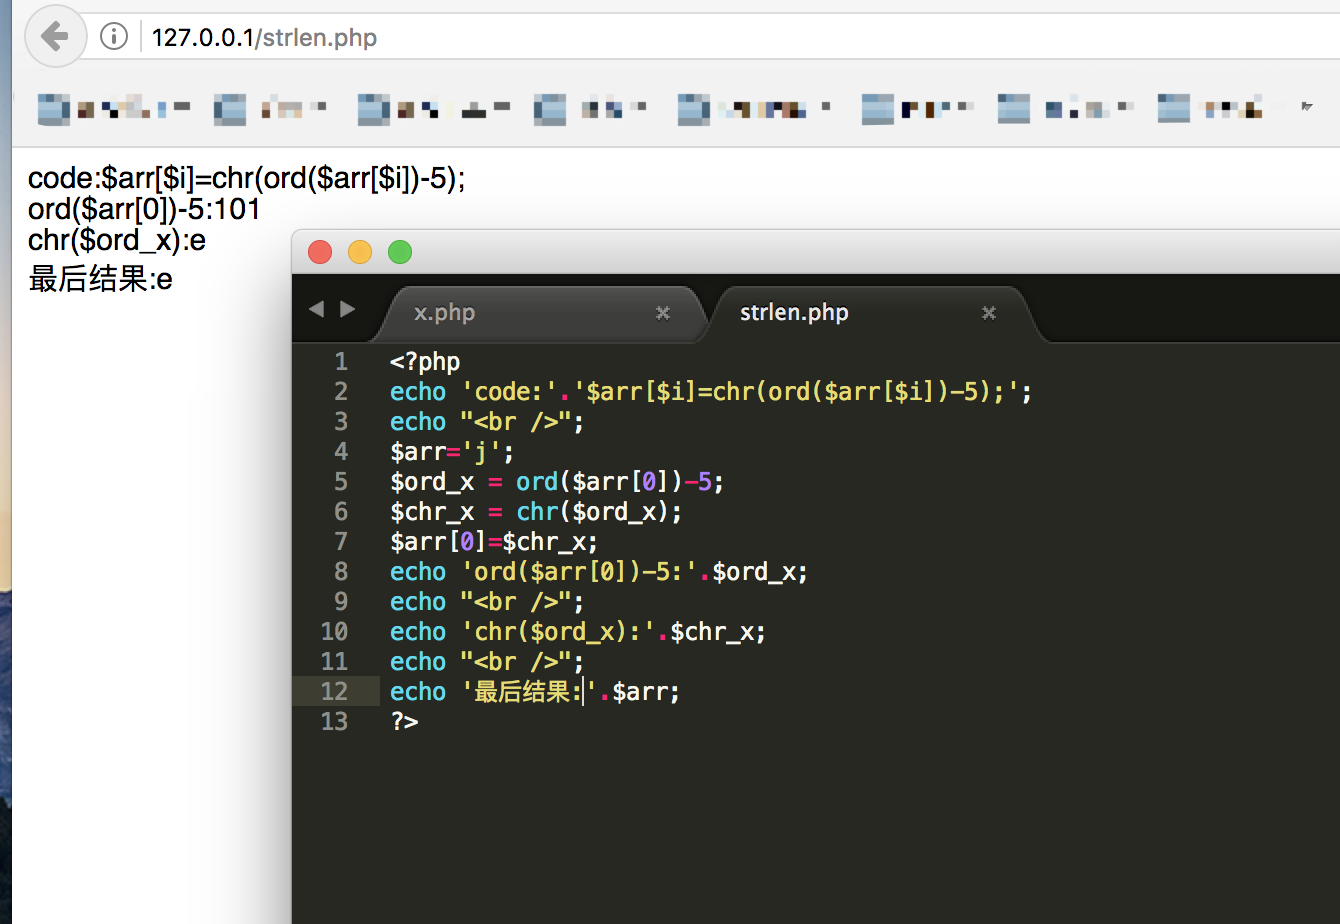Place cursor on $arr[0]=$chr_x; line
Screen dimensions: 1340x924
494,542
